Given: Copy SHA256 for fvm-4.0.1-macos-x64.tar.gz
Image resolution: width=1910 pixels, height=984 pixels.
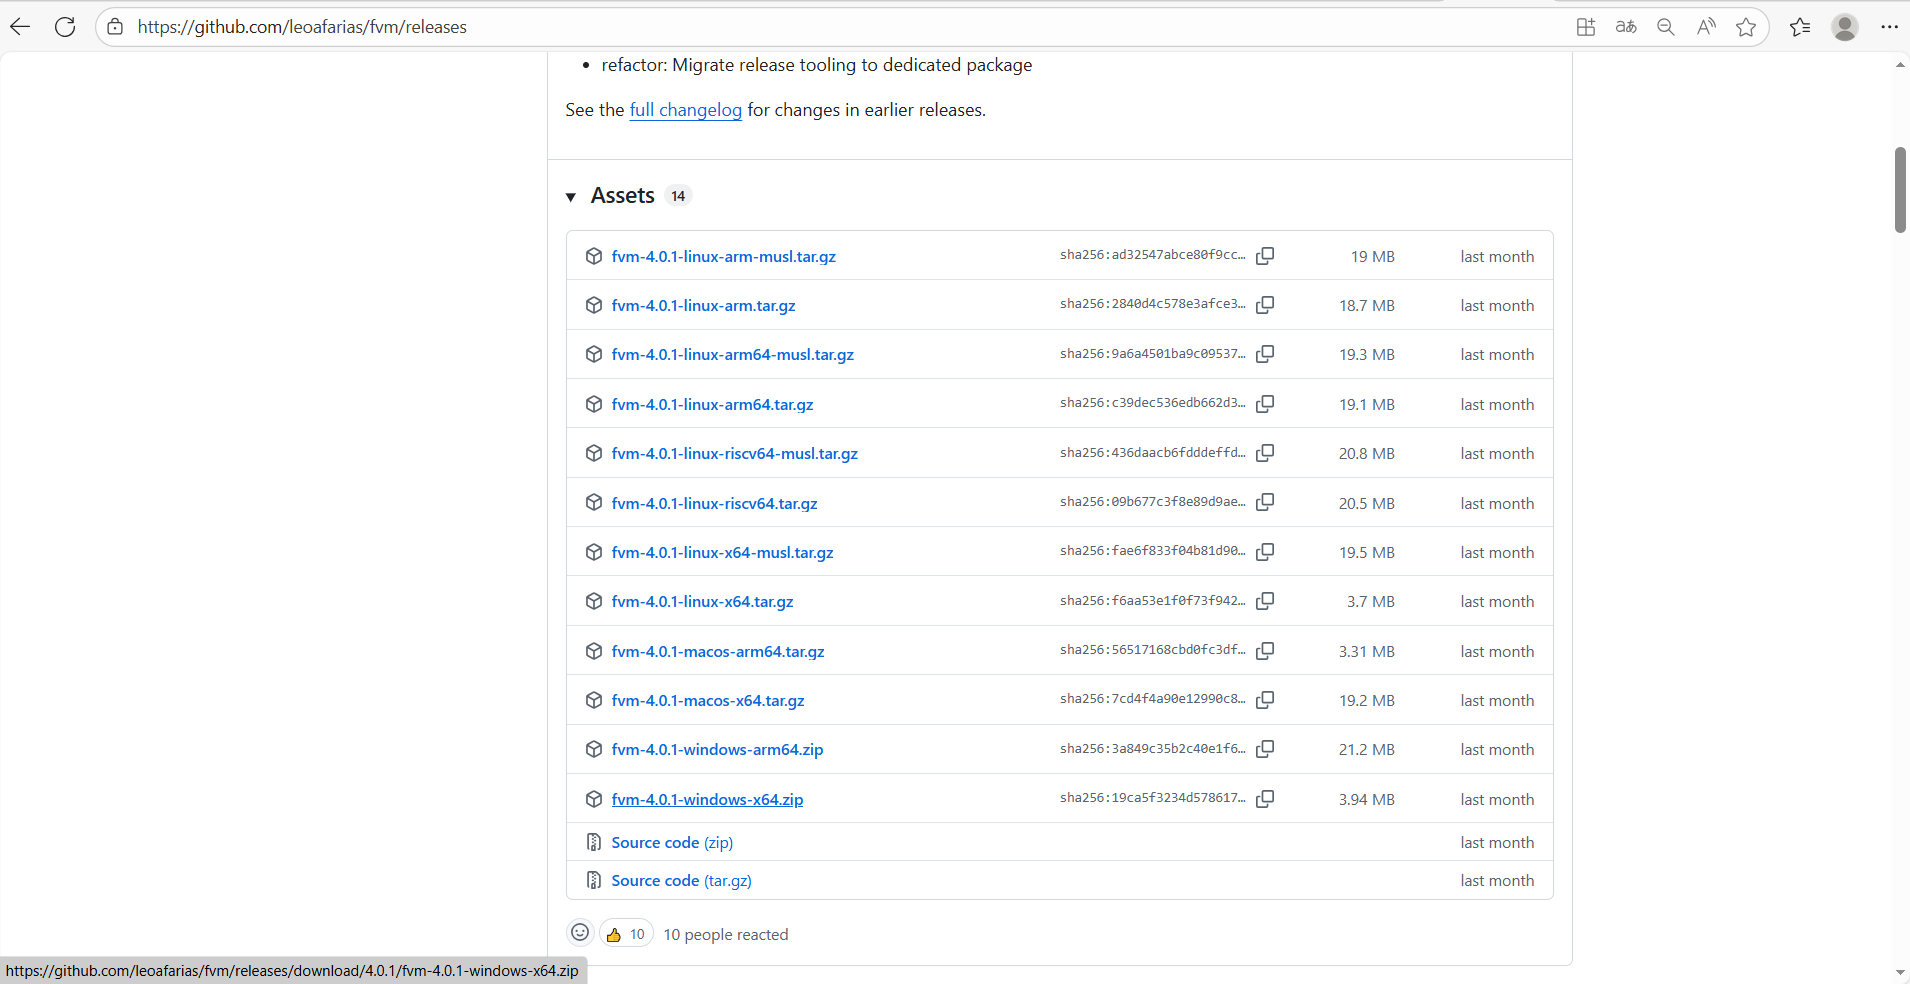Looking at the screenshot, I should 1265,700.
